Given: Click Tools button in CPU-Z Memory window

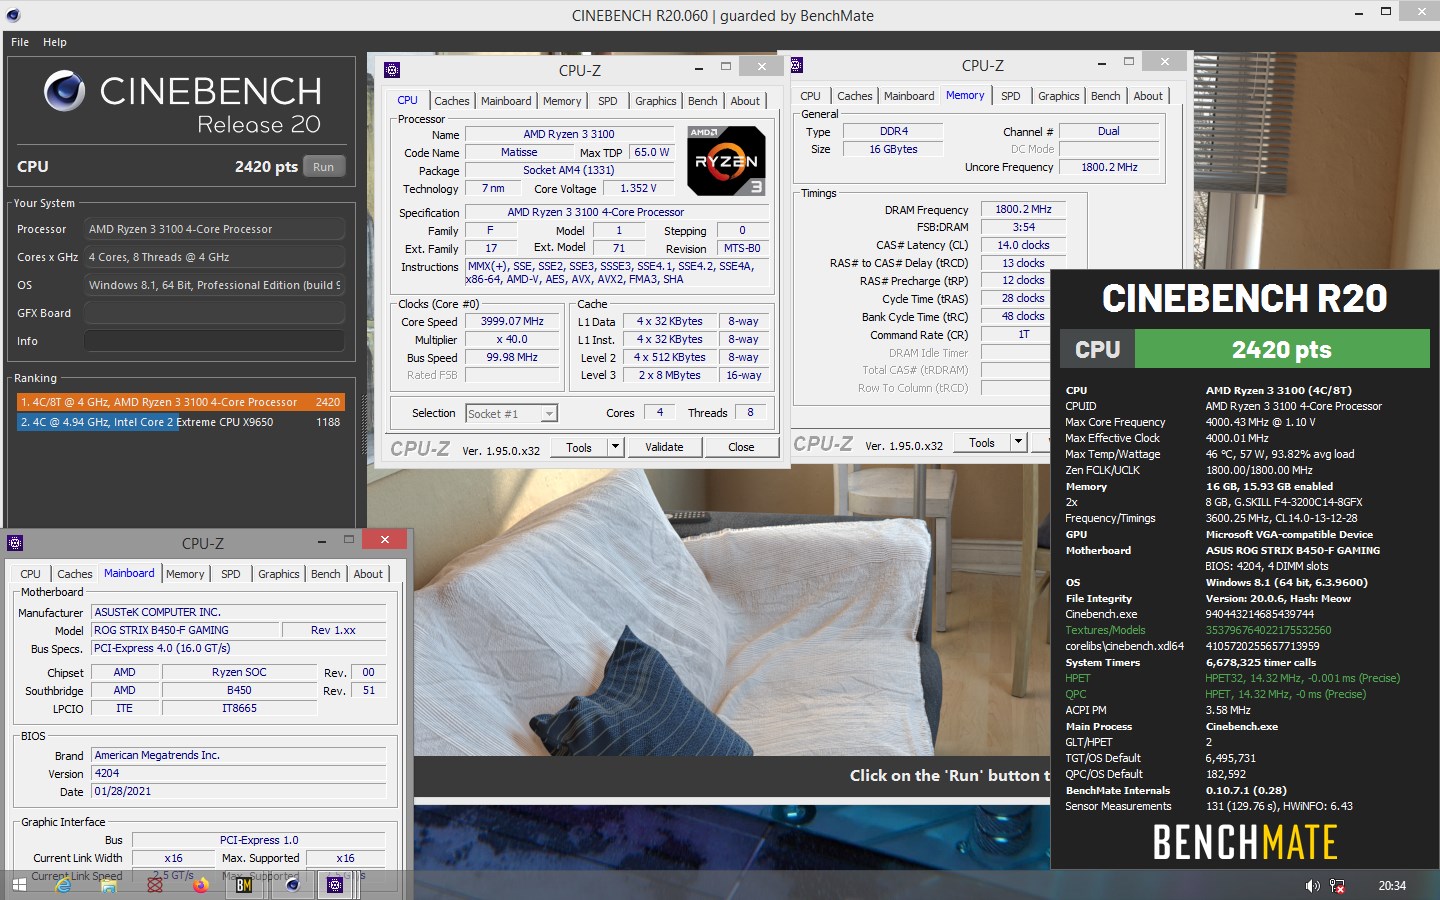Looking at the screenshot, I should pyautogui.click(x=982, y=442).
